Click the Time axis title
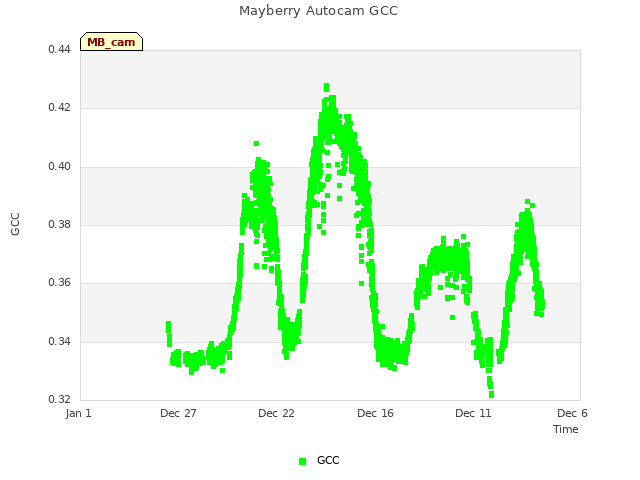 (x=566, y=429)
